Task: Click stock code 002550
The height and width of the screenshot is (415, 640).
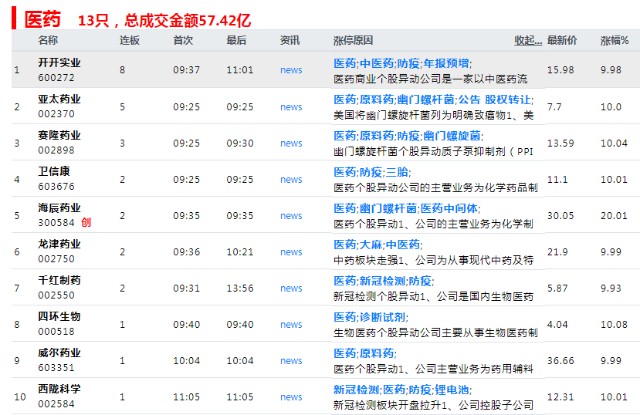Action: click(56, 295)
